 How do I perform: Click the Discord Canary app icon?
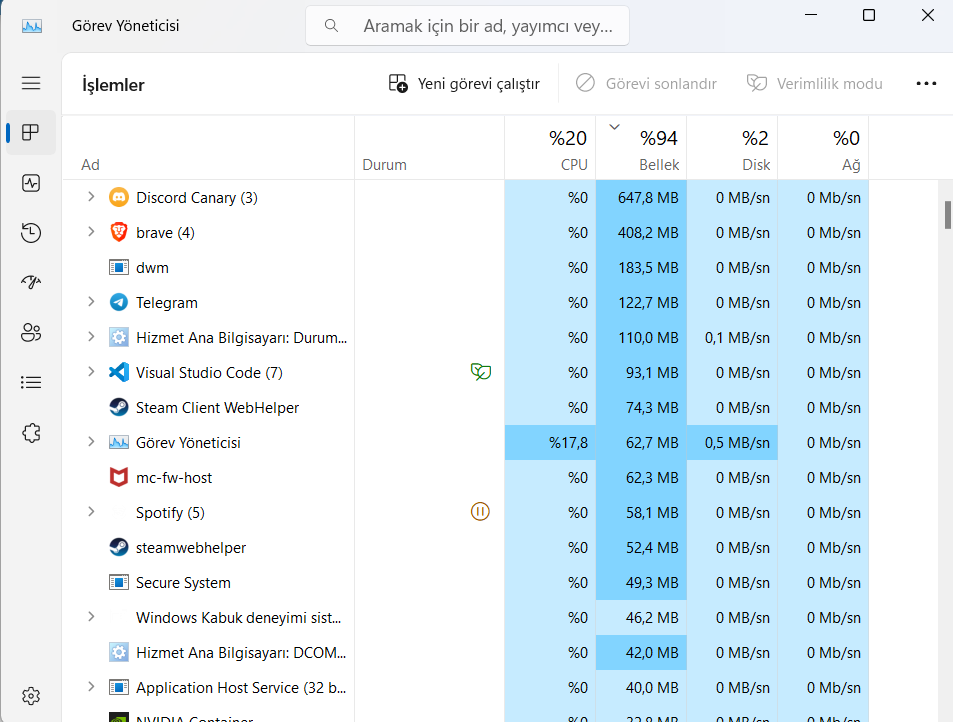click(x=119, y=198)
